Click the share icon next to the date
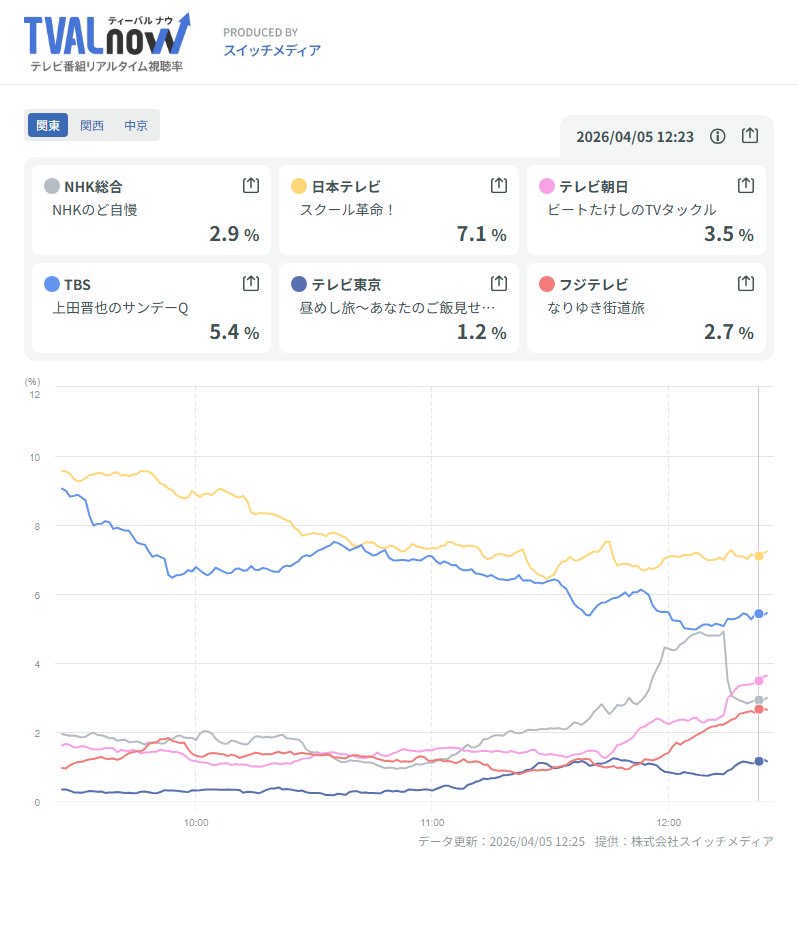 (x=750, y=136)
